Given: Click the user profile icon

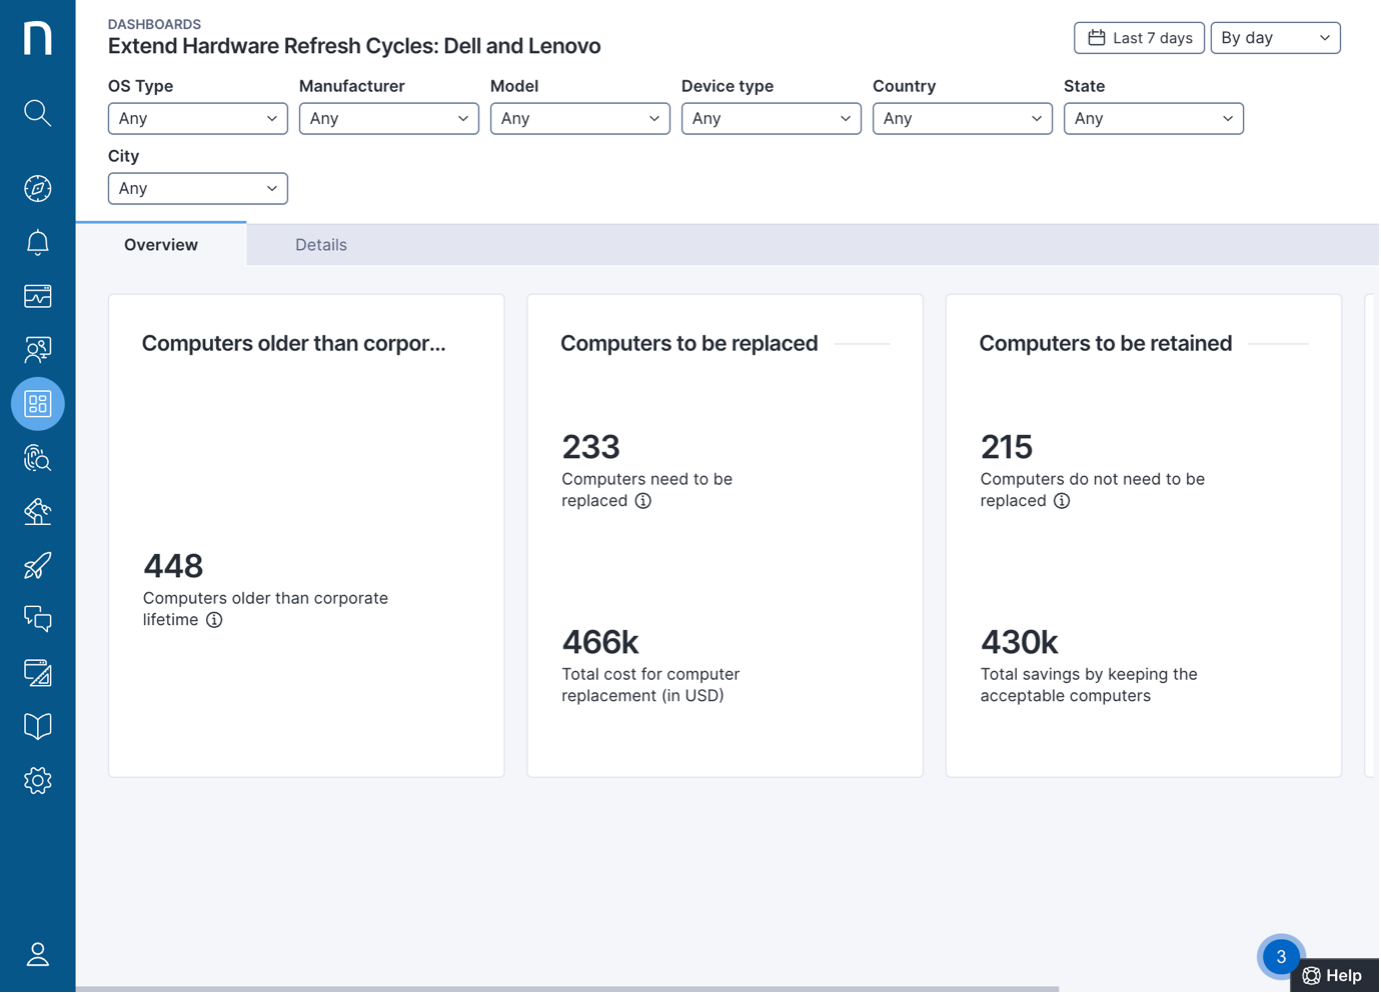Looking at the screenshot, I should (37, 954).
